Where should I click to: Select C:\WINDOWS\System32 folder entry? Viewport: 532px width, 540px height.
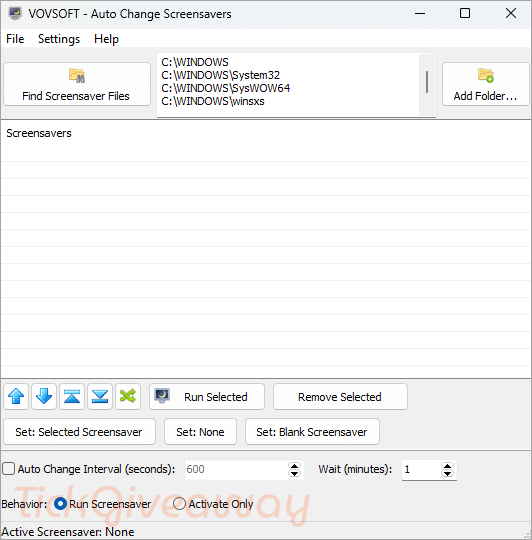220,75
